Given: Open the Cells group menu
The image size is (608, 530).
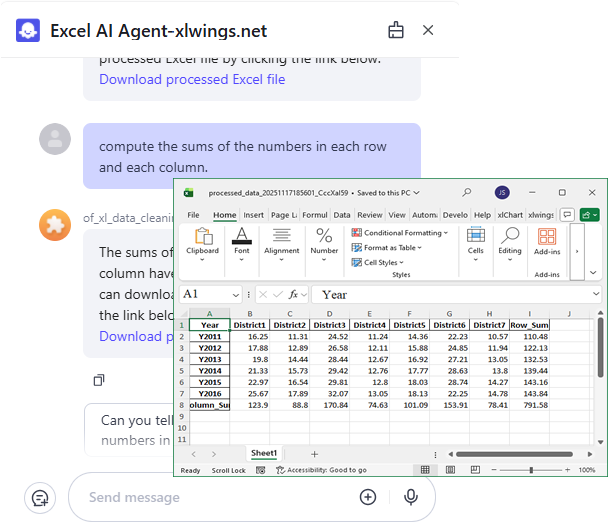Looking at the screenshot, I should [x=475, y=244].
